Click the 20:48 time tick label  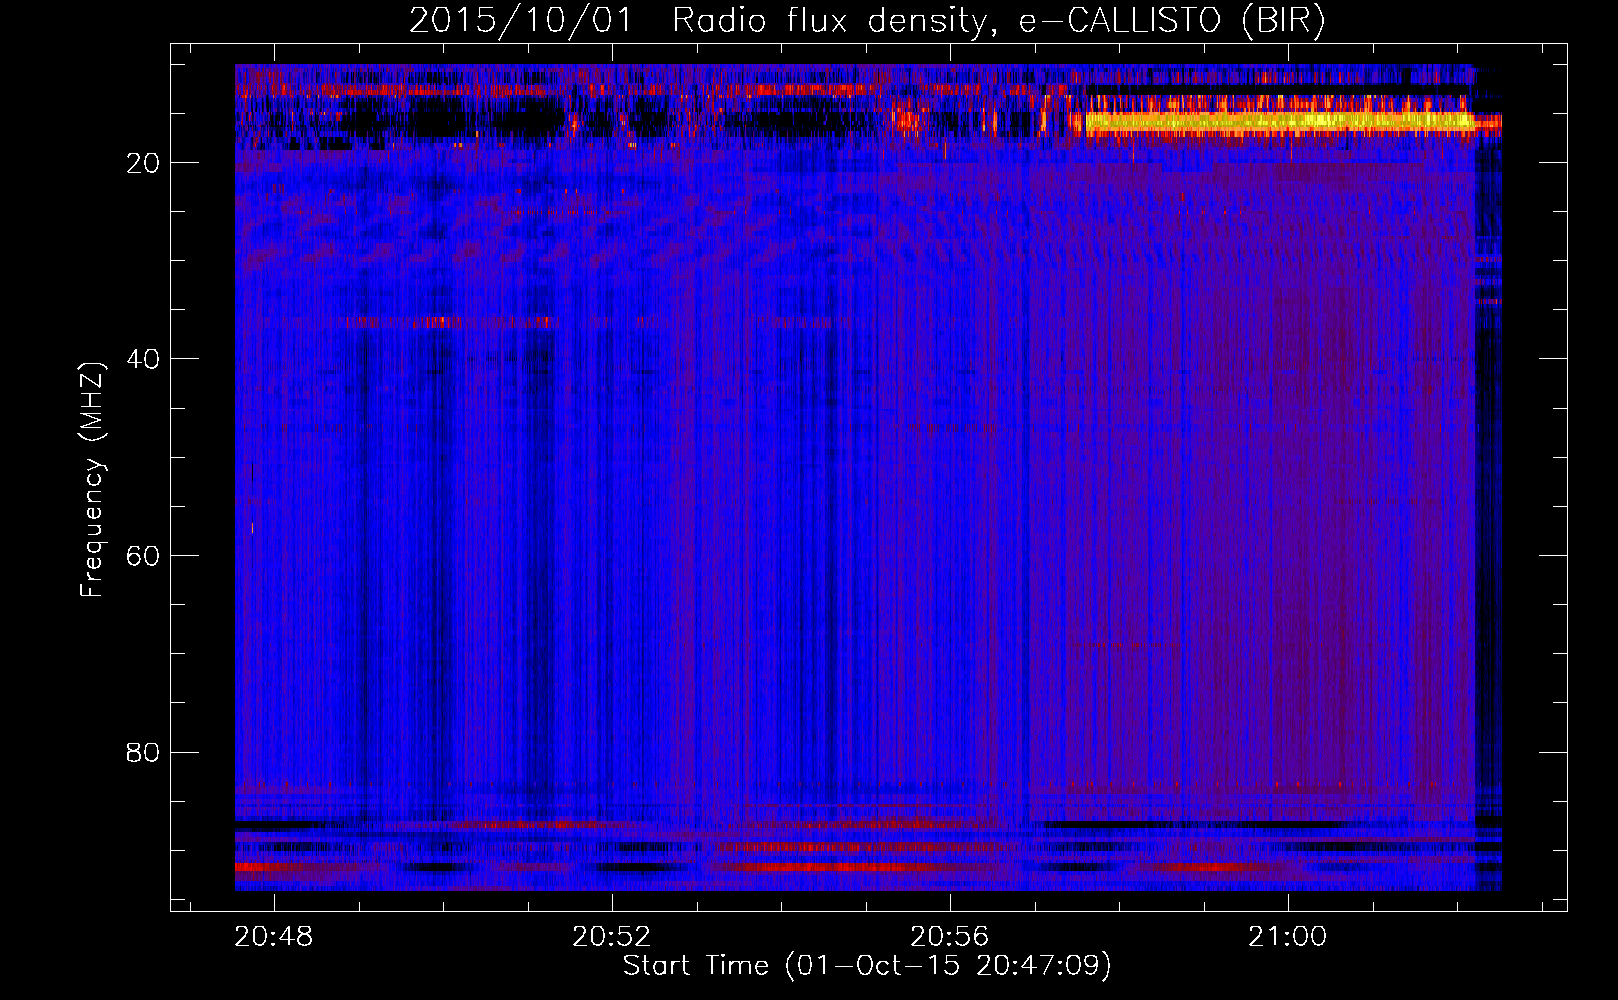coord(274,936)
